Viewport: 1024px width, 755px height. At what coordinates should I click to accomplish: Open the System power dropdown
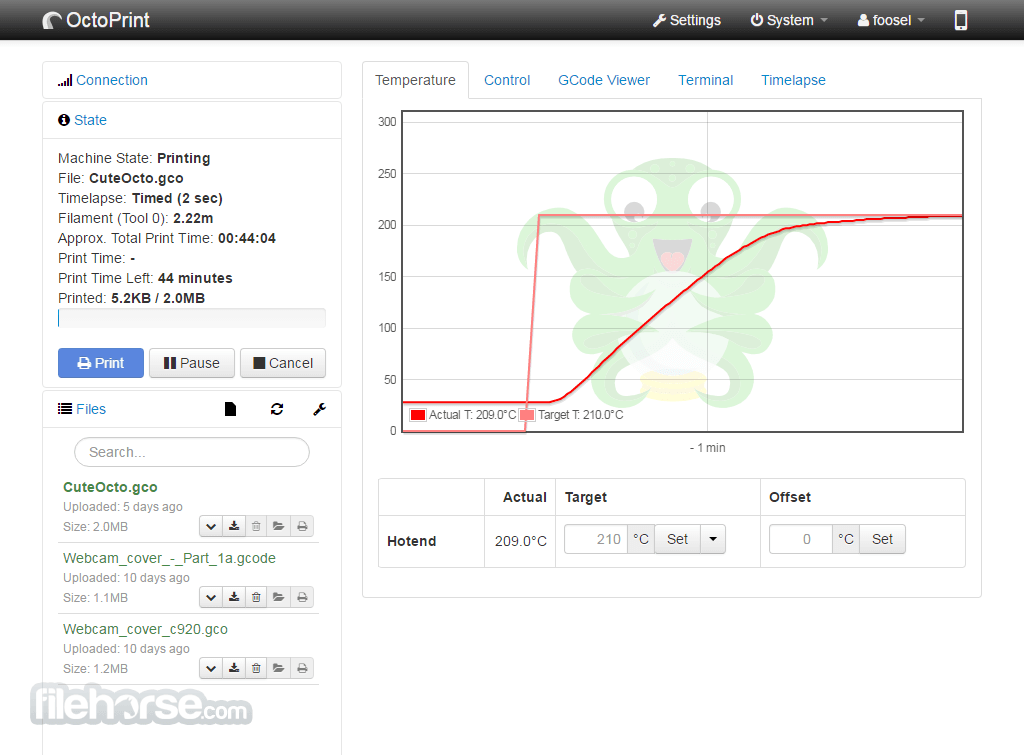(x=789, y=20)
